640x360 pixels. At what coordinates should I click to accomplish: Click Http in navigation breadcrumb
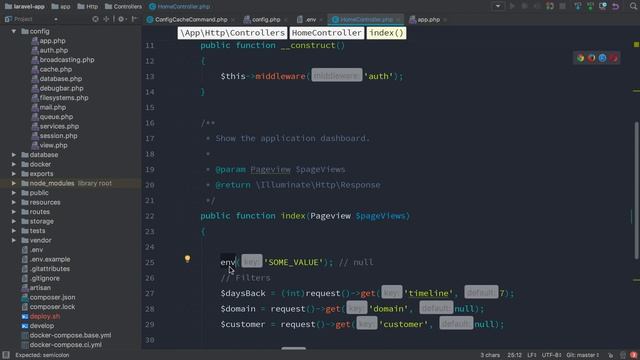[88, 6]
